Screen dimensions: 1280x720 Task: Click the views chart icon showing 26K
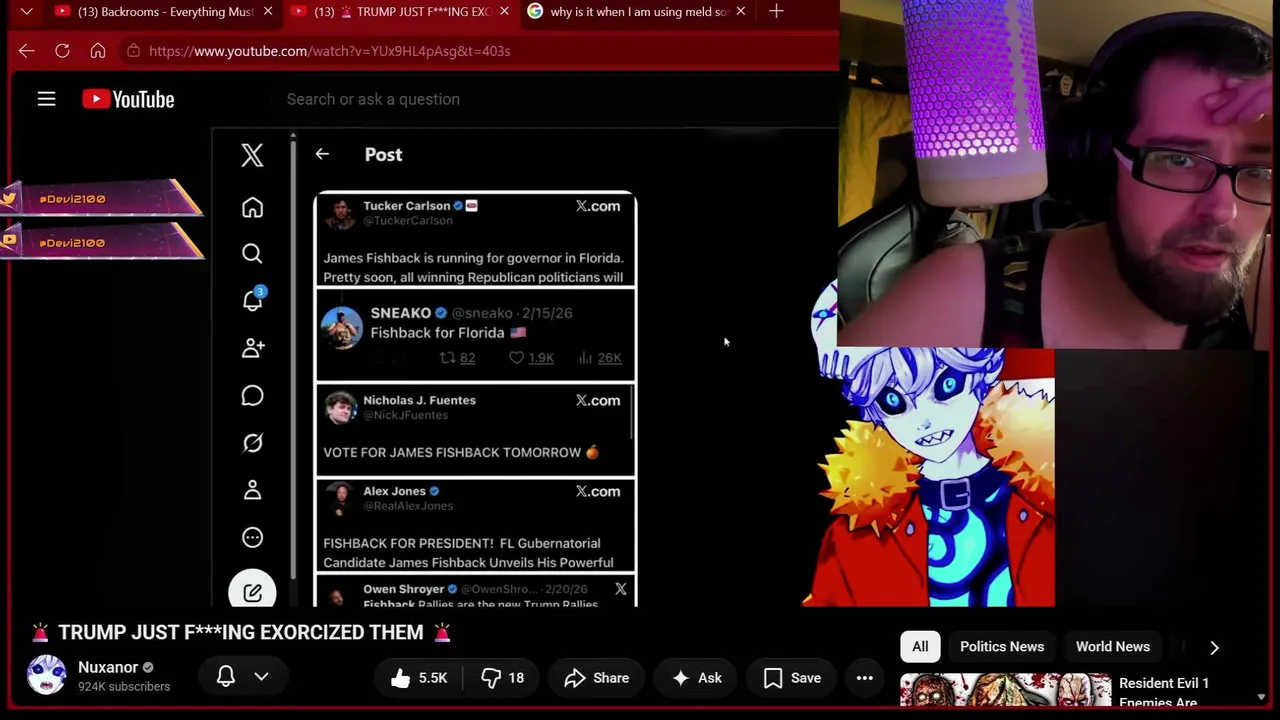tap(586, 358)
